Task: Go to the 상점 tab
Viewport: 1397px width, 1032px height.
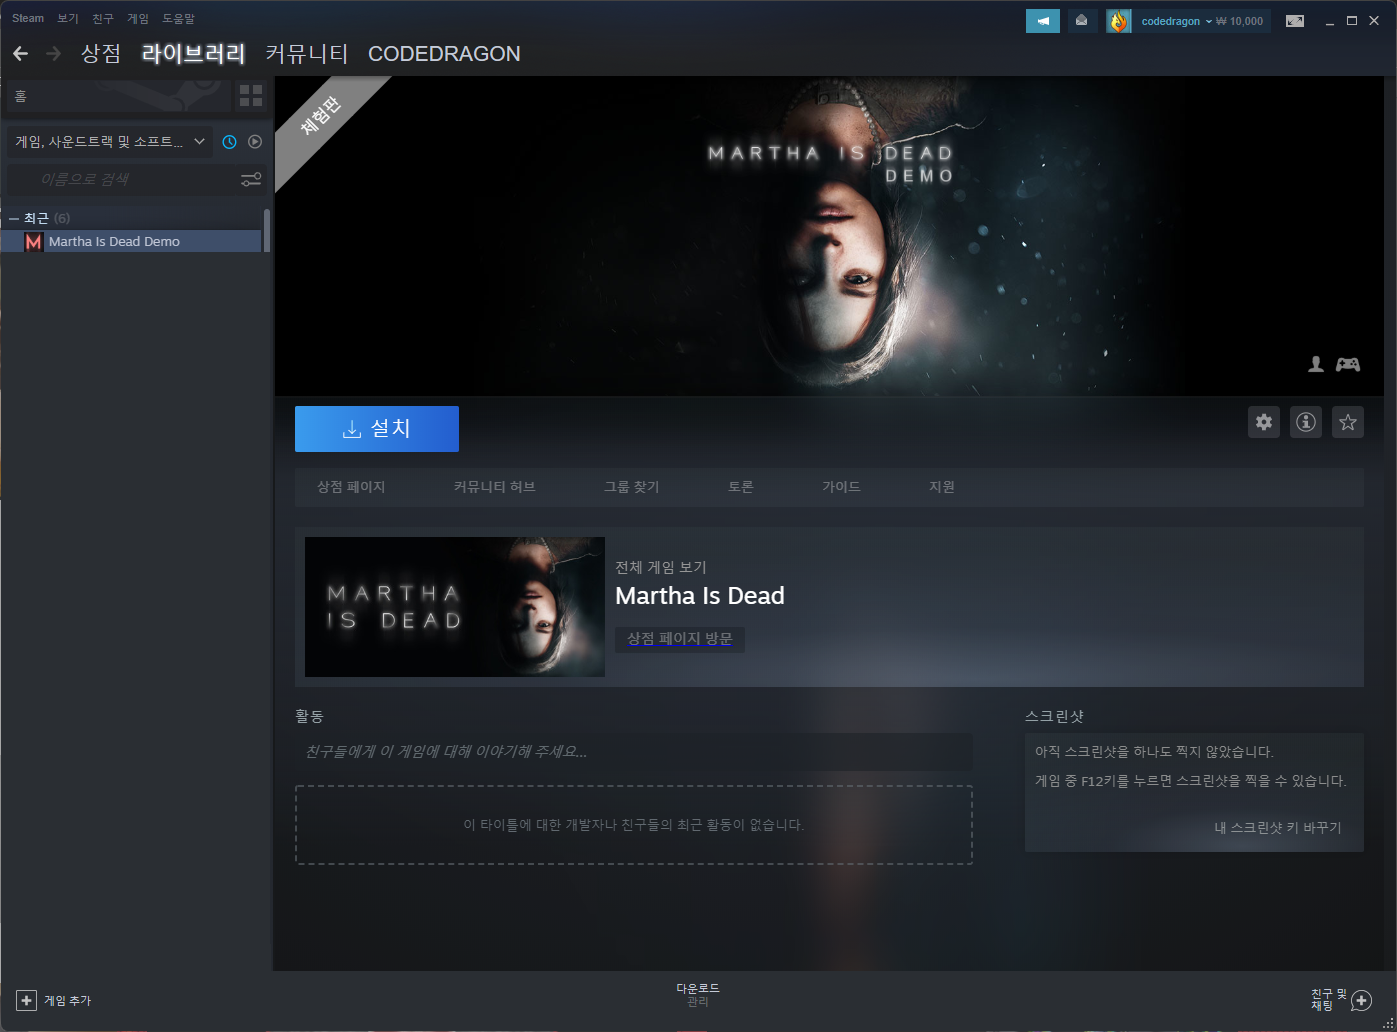Action: pyautogui.click(x=101, y=54)
